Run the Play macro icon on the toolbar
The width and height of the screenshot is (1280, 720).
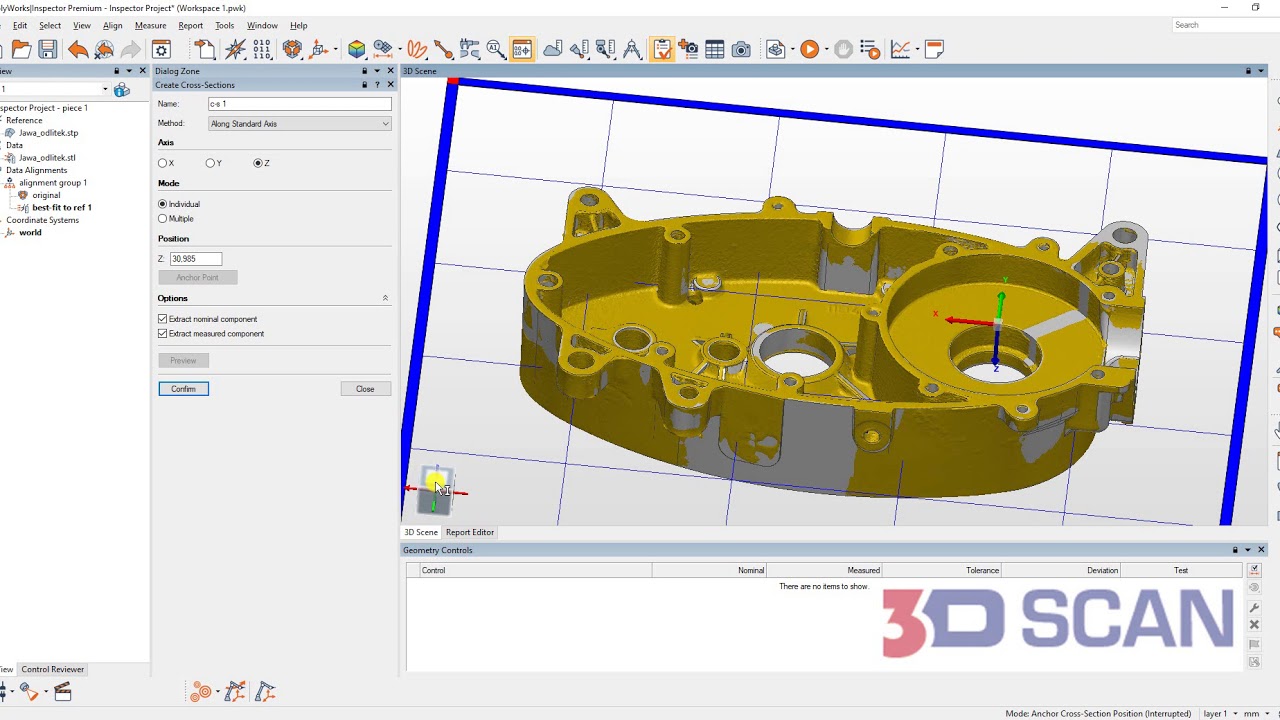(x=808, y=48)
